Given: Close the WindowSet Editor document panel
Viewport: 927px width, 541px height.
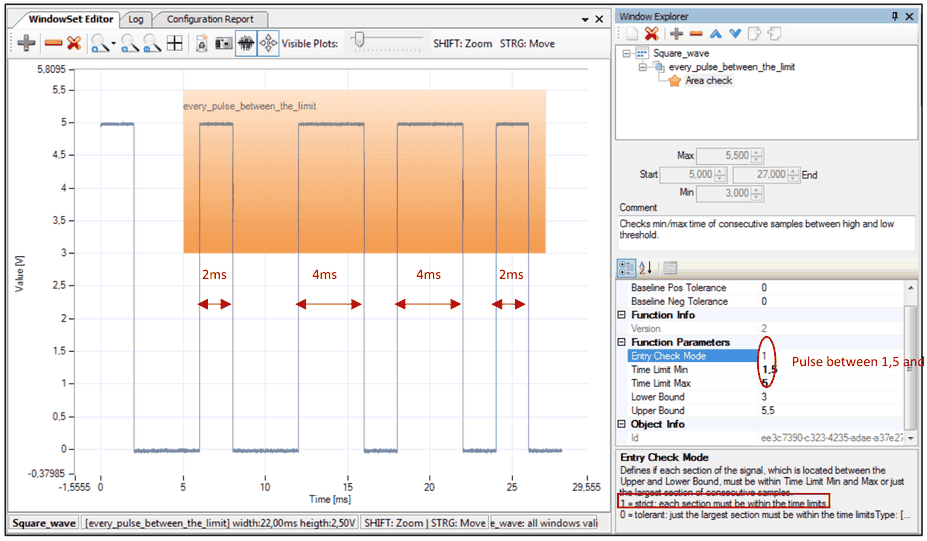Looking at the screenshot, I should 599,19.
